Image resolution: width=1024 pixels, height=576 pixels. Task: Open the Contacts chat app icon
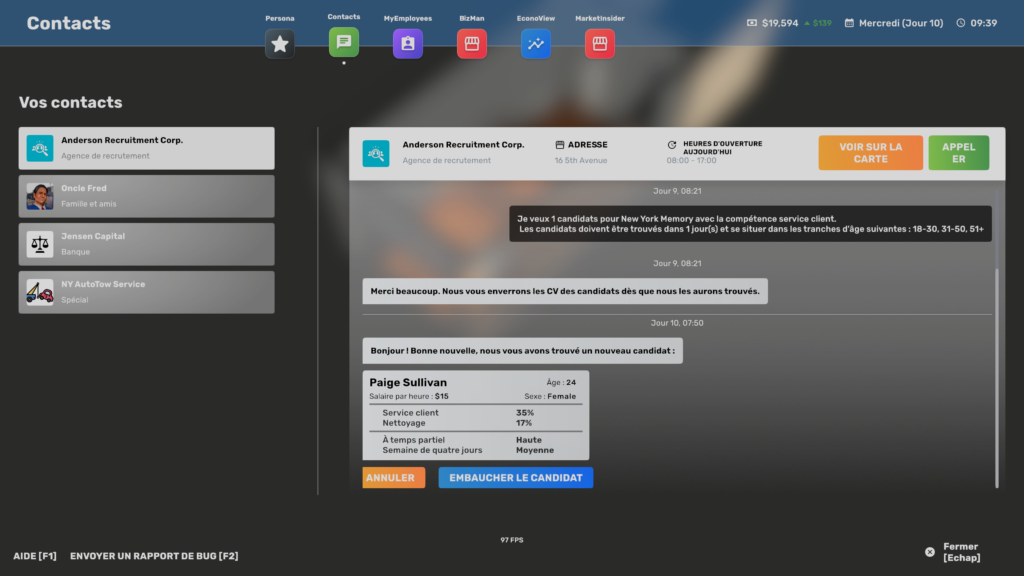pos(343,42)
